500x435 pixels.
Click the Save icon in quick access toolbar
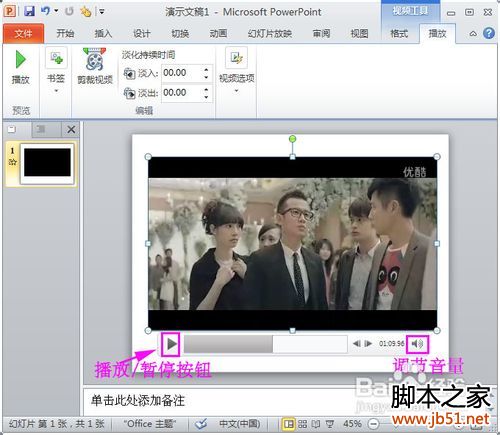30,11
